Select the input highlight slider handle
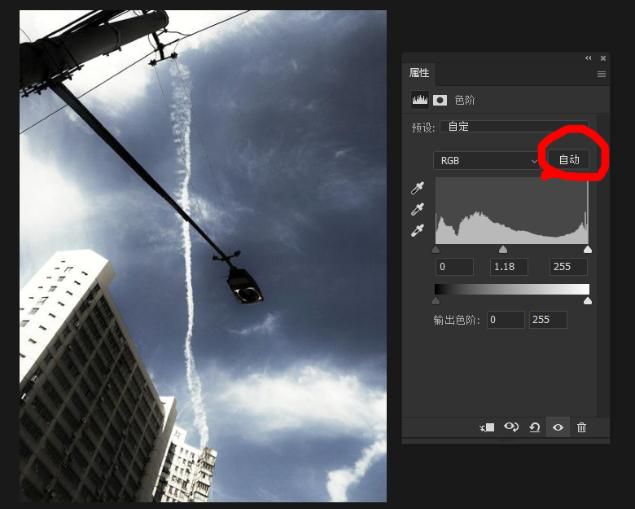Screen dimensions: 635x509 click(588, 249)
